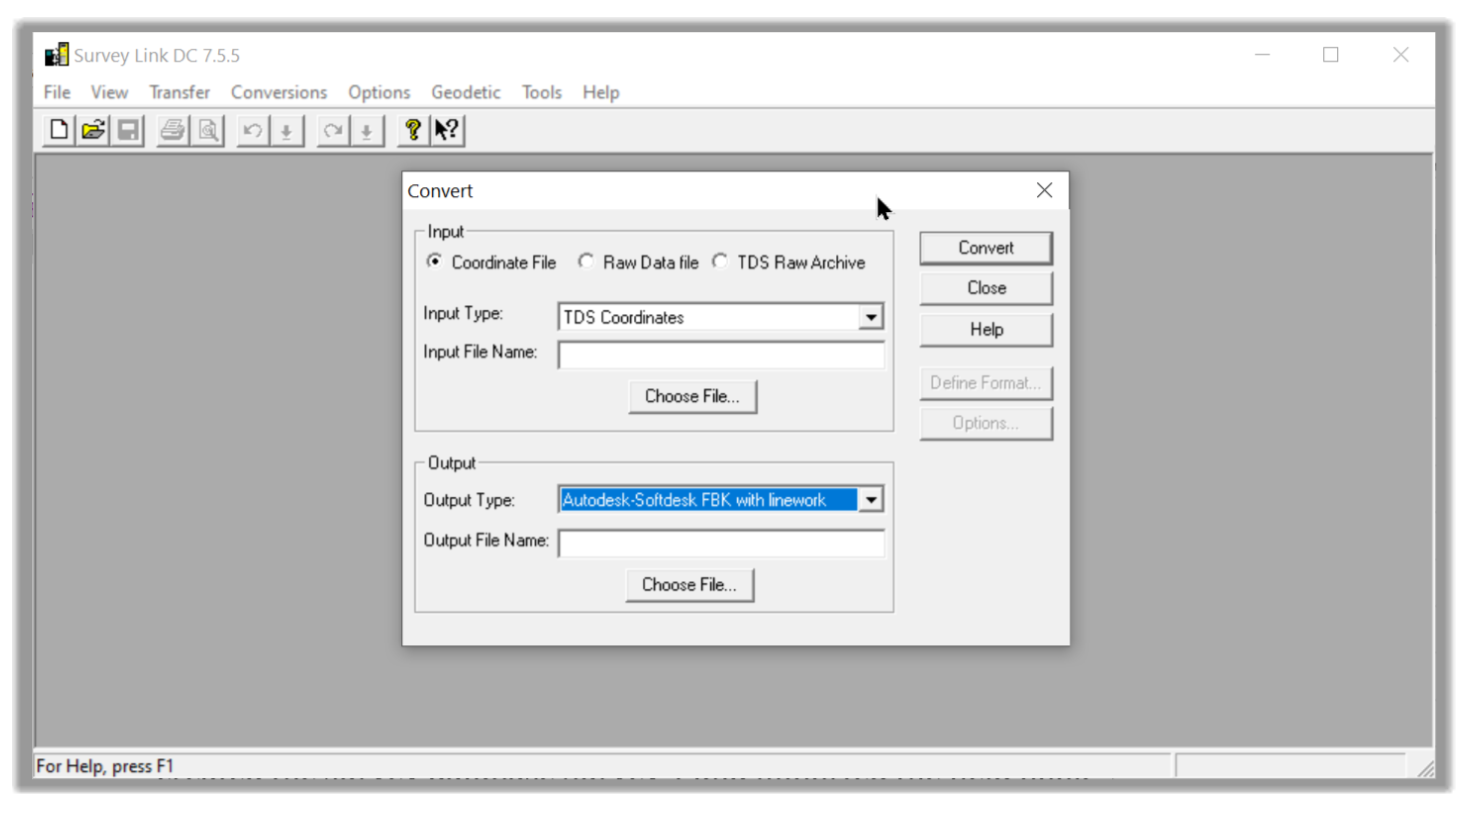Click the Save floppy disk icon
1469x813 pixels.
[128, 130]
